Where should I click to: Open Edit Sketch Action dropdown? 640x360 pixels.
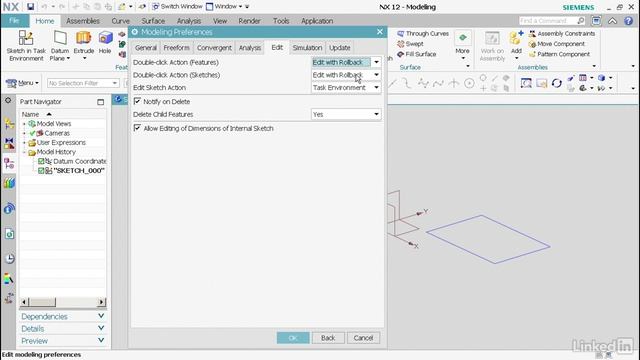346,87
